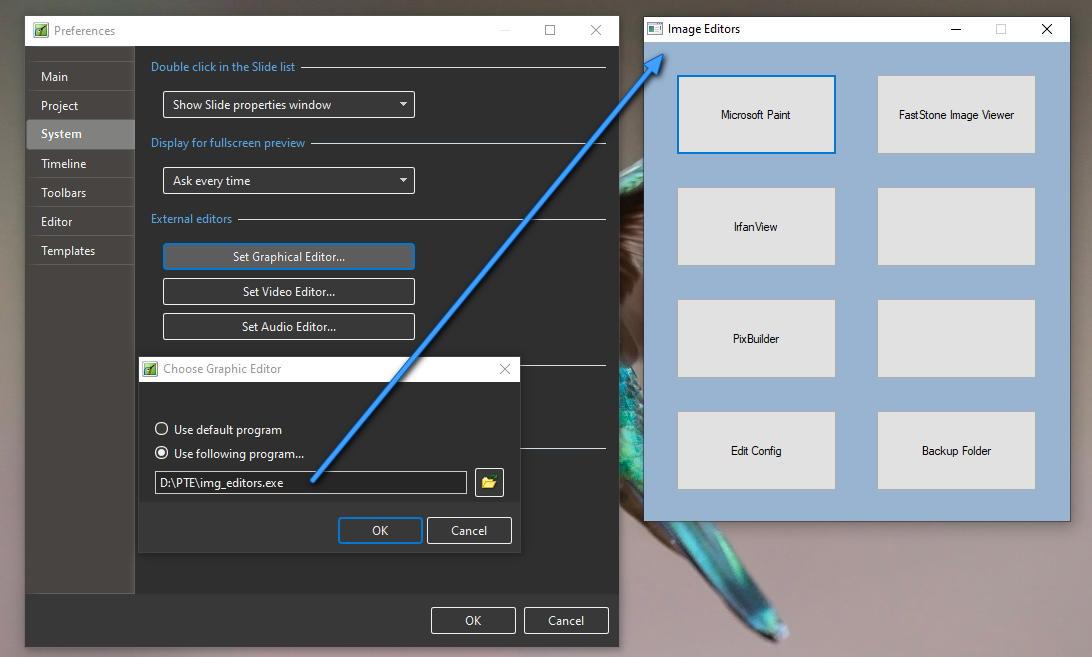This screenshot has width=1092, height=657.
Task: Minimize the Image Editors window
Action: tap(956, 29)
